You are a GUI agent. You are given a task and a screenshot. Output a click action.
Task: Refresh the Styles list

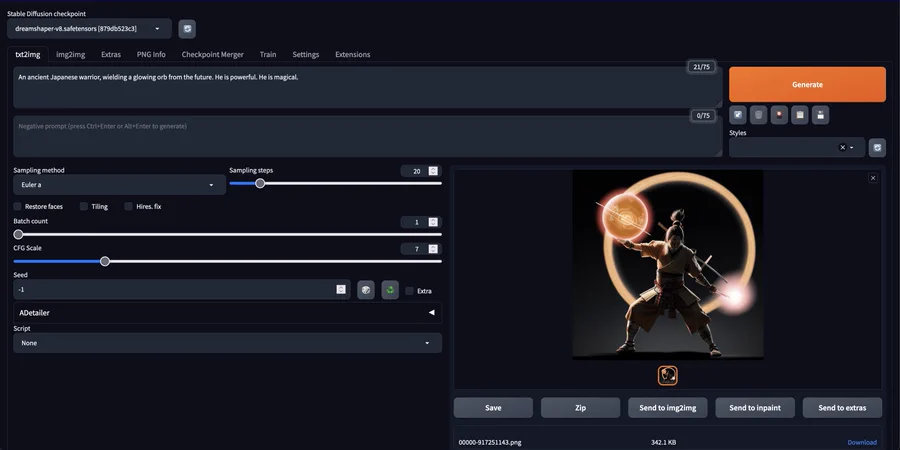[x=876, y=147]
